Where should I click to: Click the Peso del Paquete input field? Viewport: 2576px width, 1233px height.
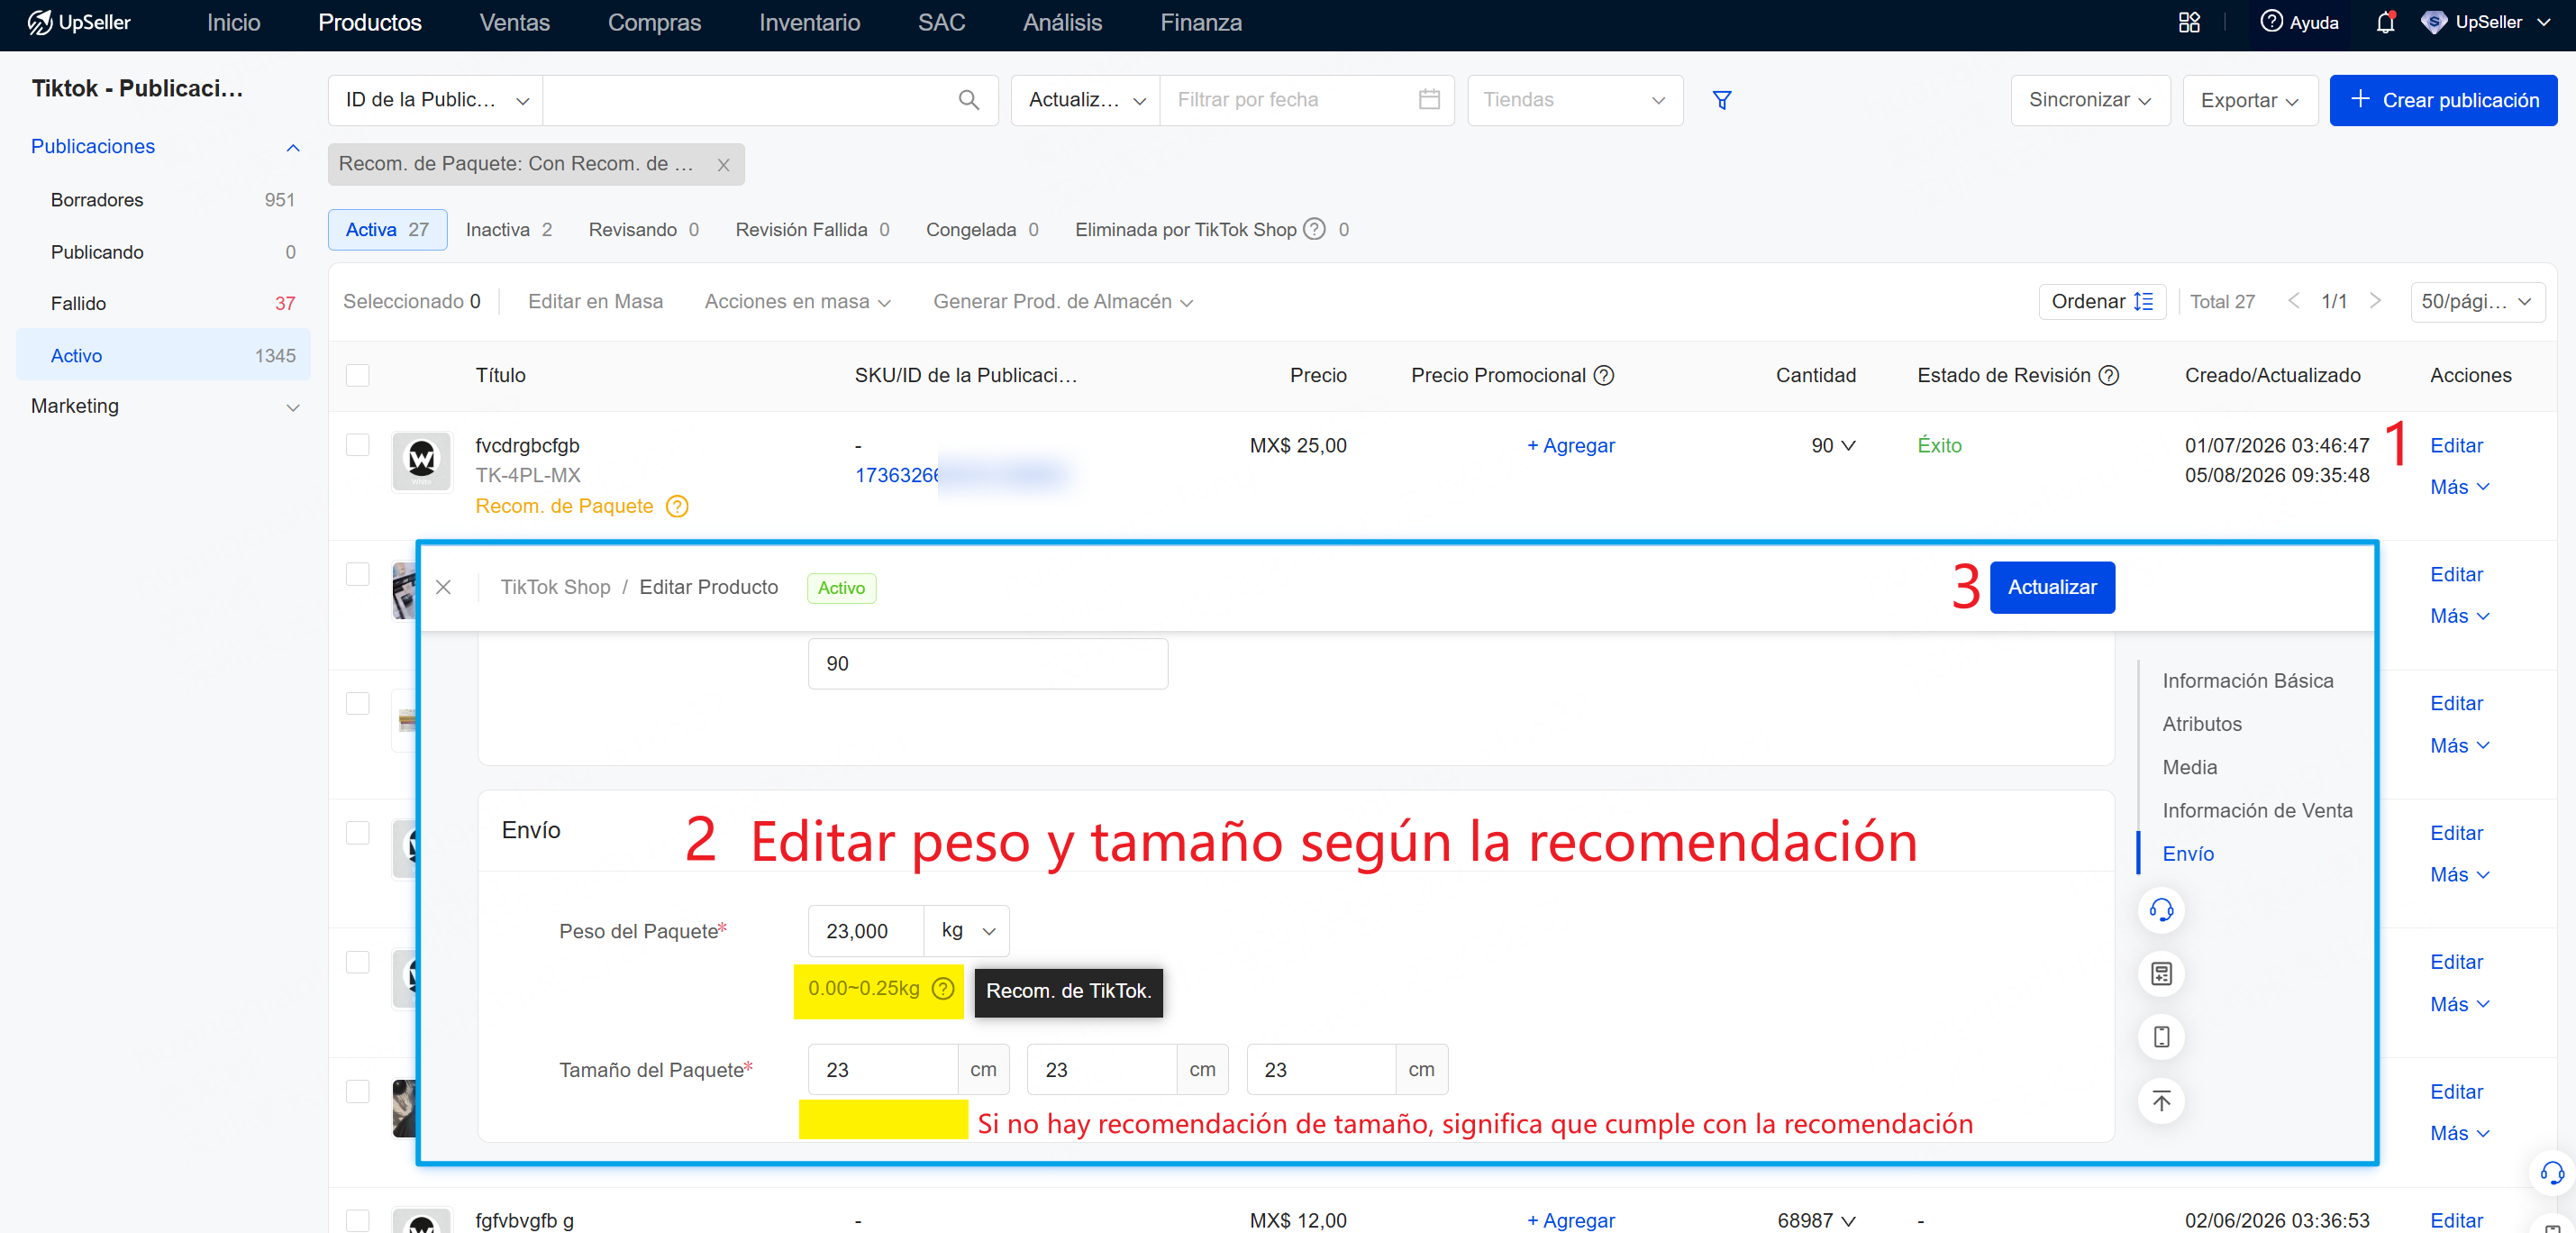pos(866,931)
